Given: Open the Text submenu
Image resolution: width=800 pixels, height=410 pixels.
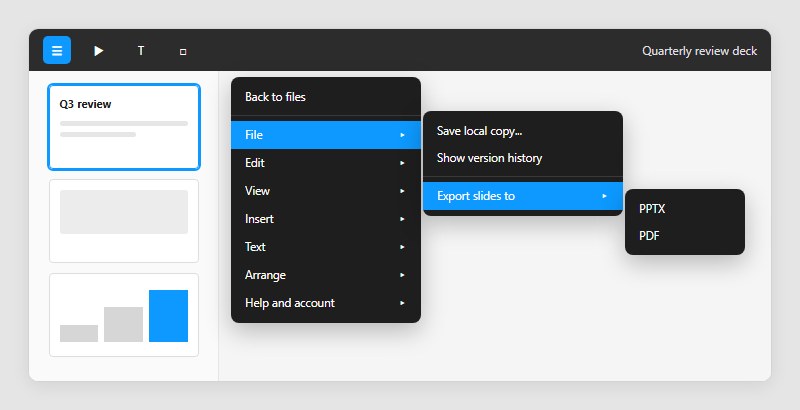Looking at the screenshot, I should 326,247.
